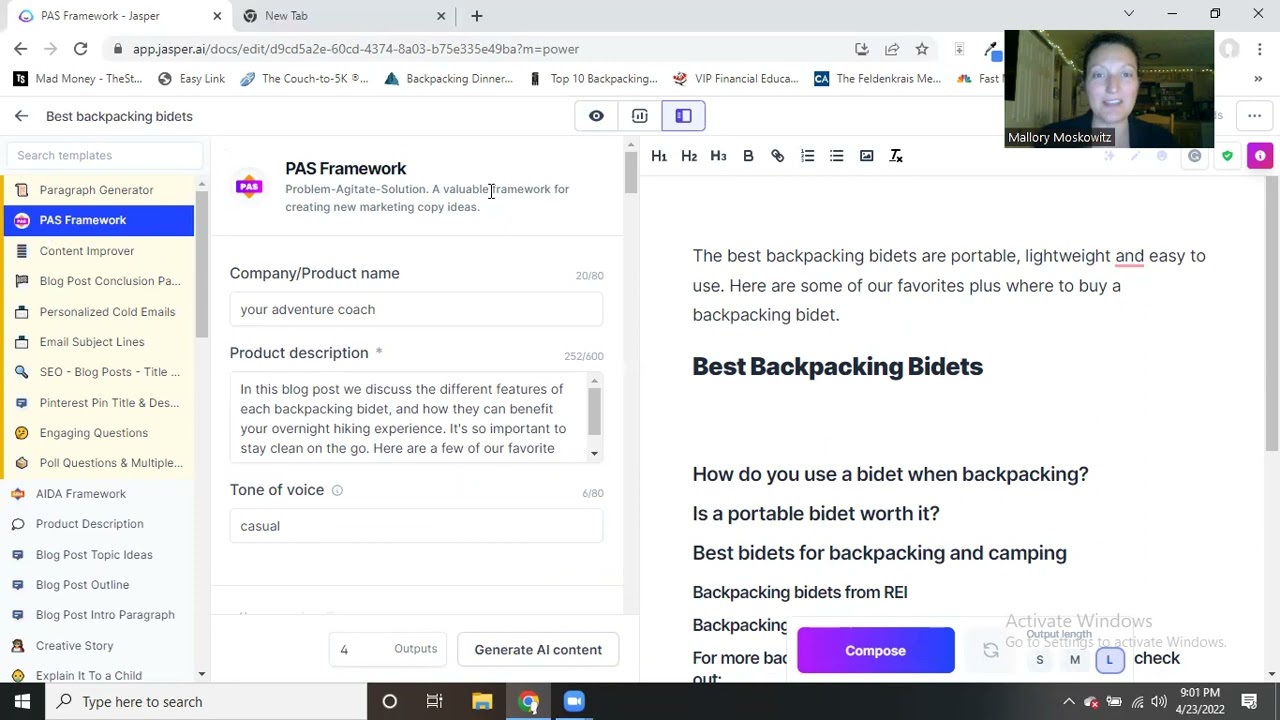The height and width of the screenshot is (720, 1280).
Task: Open the Couch-to-5K bookmark
Action: pyautogui.click(x=304, y=79)
